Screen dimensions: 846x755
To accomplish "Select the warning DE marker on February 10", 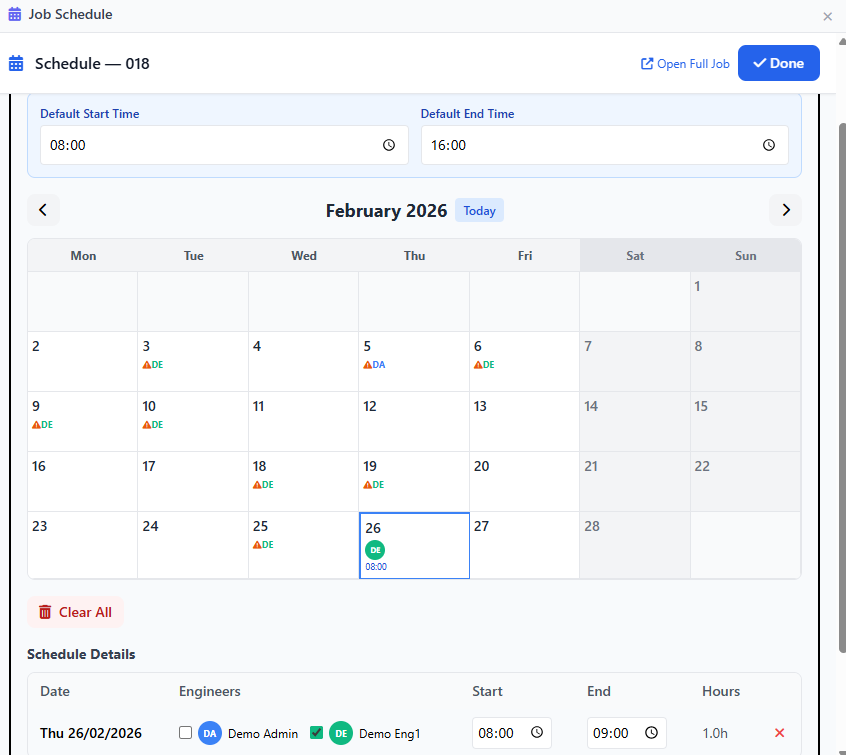I will coord(153,425).
